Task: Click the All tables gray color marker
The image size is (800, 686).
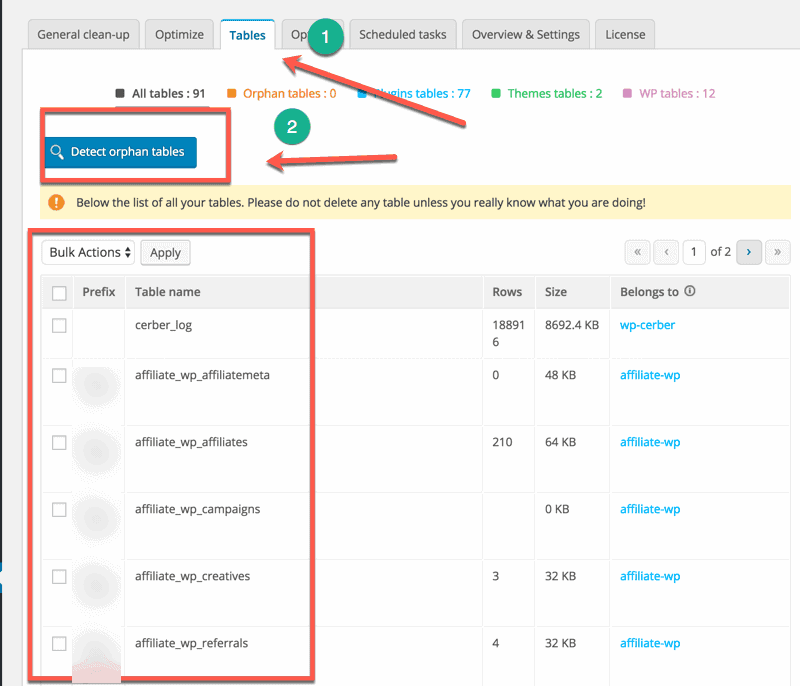Action: [x=120, y=94]
